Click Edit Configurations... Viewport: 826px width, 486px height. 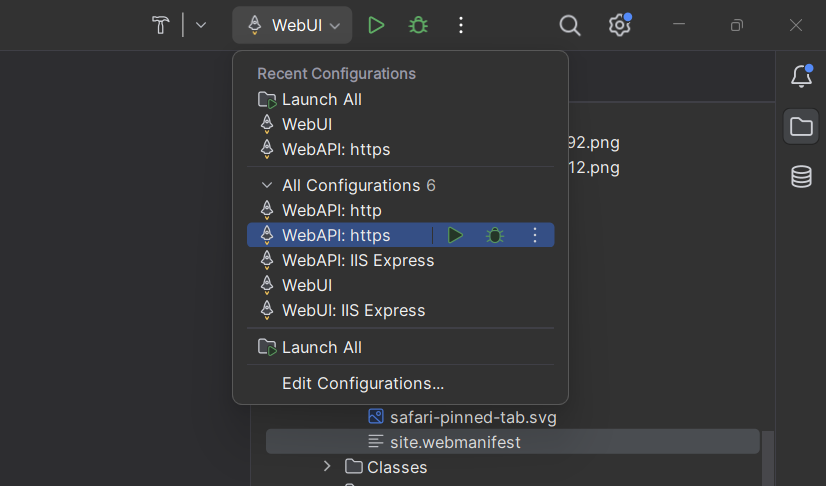tap(362, 383)
